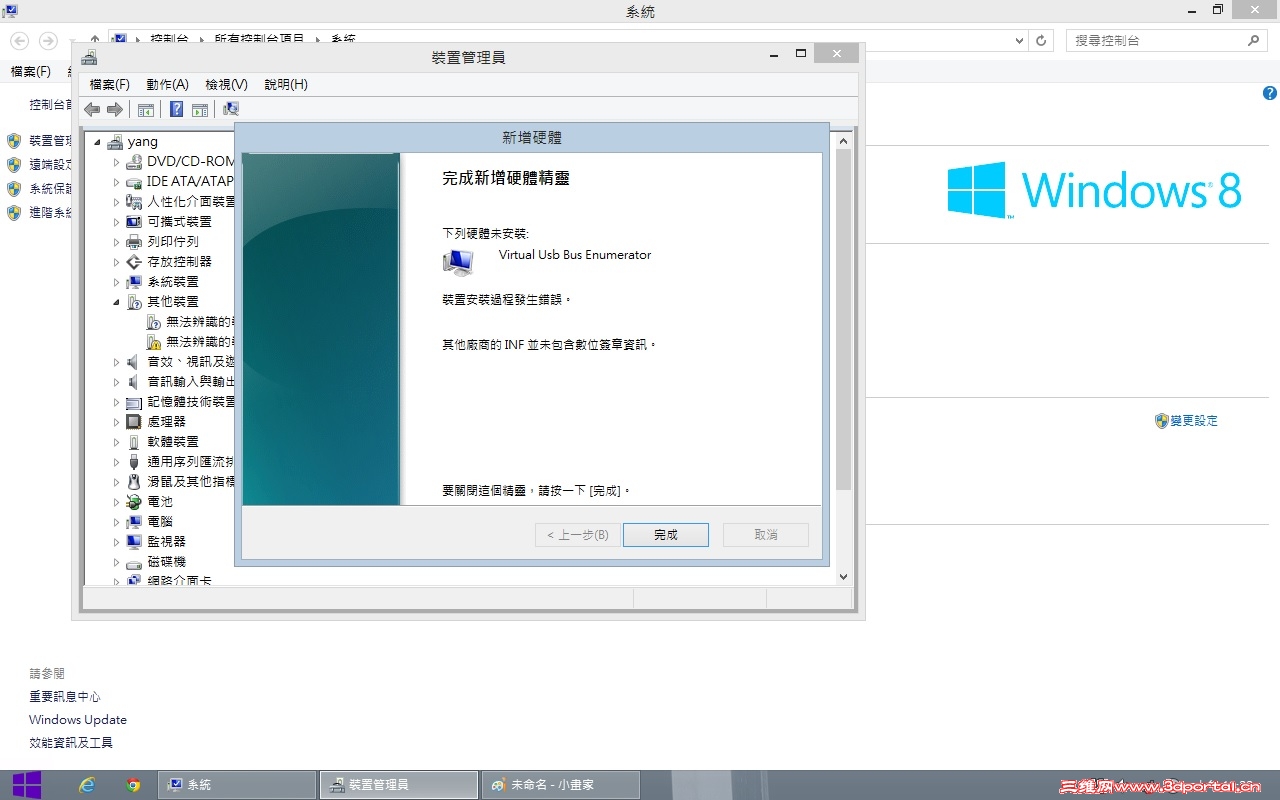Select the first unknown device question mark icon
The width and height of the screenshot is (1280, 800).
154,321
